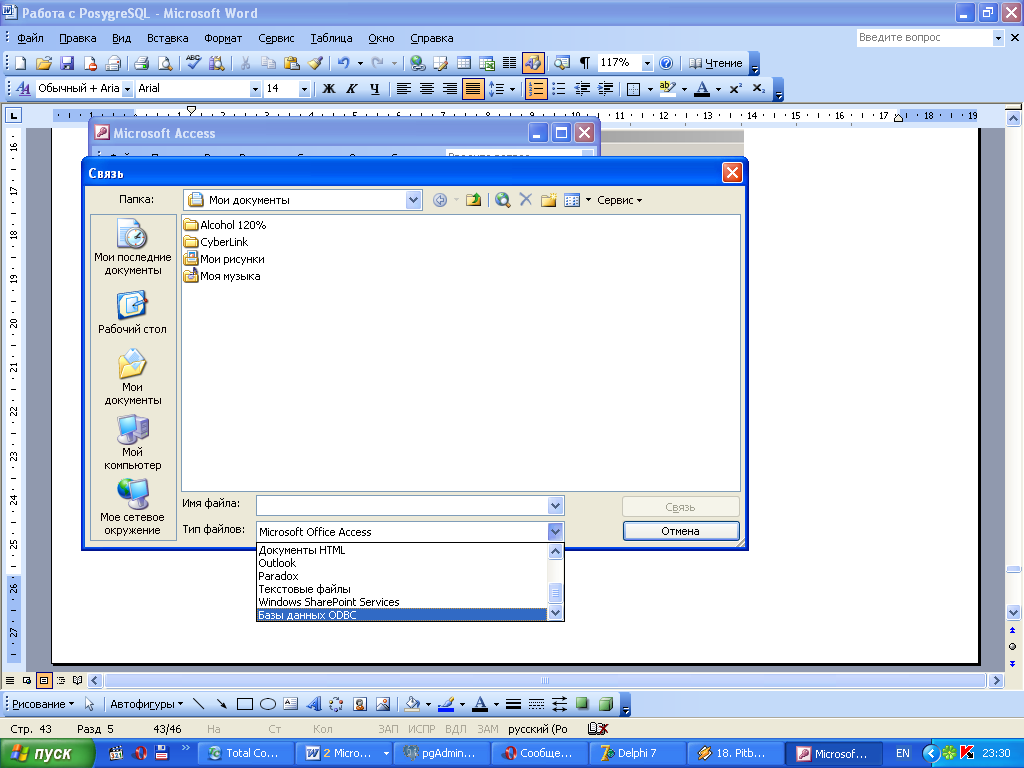Click the Save diskette icon in Word toolbar
Viewport: 1024px width, 768px height.
[x=67, y=63]
